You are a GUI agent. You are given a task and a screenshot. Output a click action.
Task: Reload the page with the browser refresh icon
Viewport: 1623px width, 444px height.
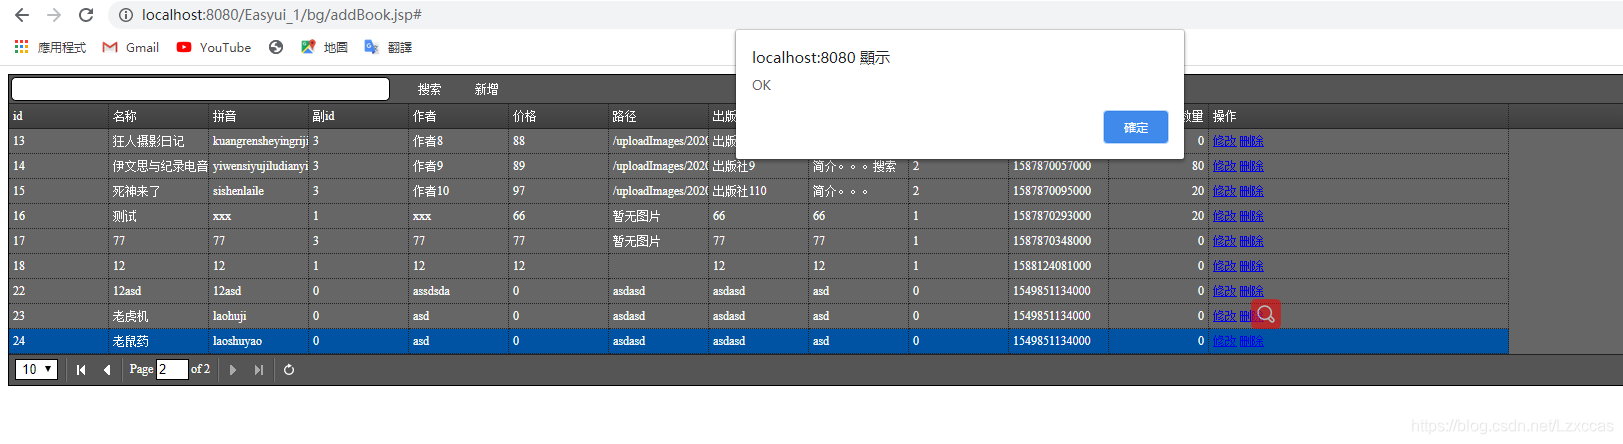click(x=86, y=15)
